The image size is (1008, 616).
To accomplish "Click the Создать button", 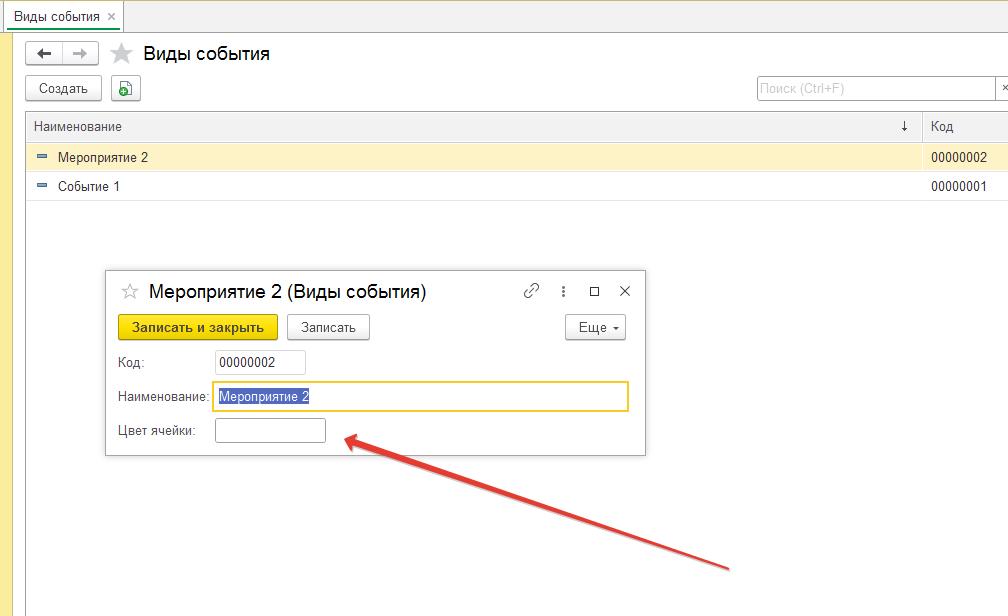I will [63, 89].
